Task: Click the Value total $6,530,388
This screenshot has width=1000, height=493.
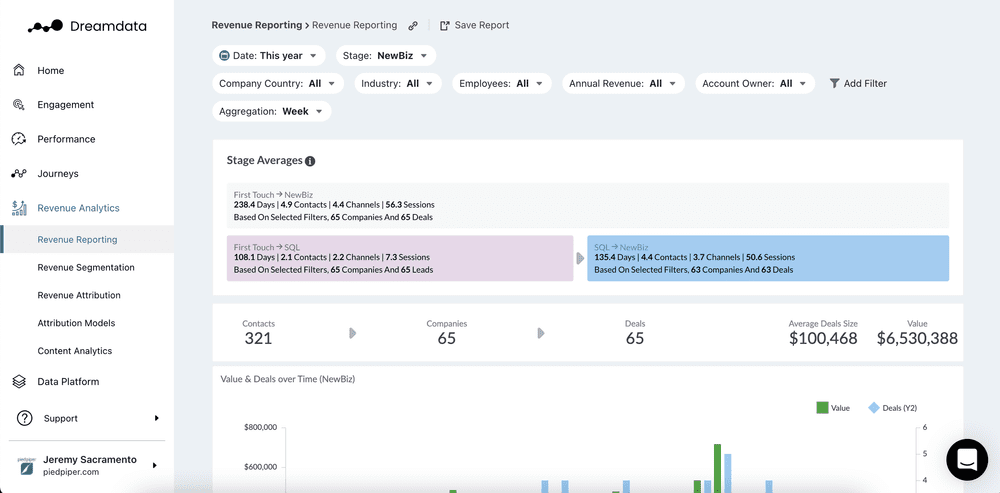Action: pyautogui.click(x=917, y=339)
